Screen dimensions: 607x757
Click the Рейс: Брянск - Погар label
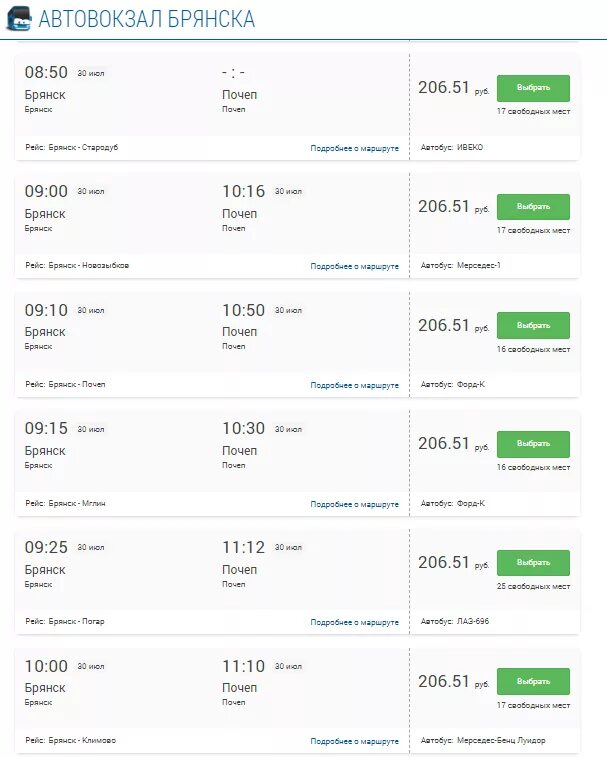65,621
